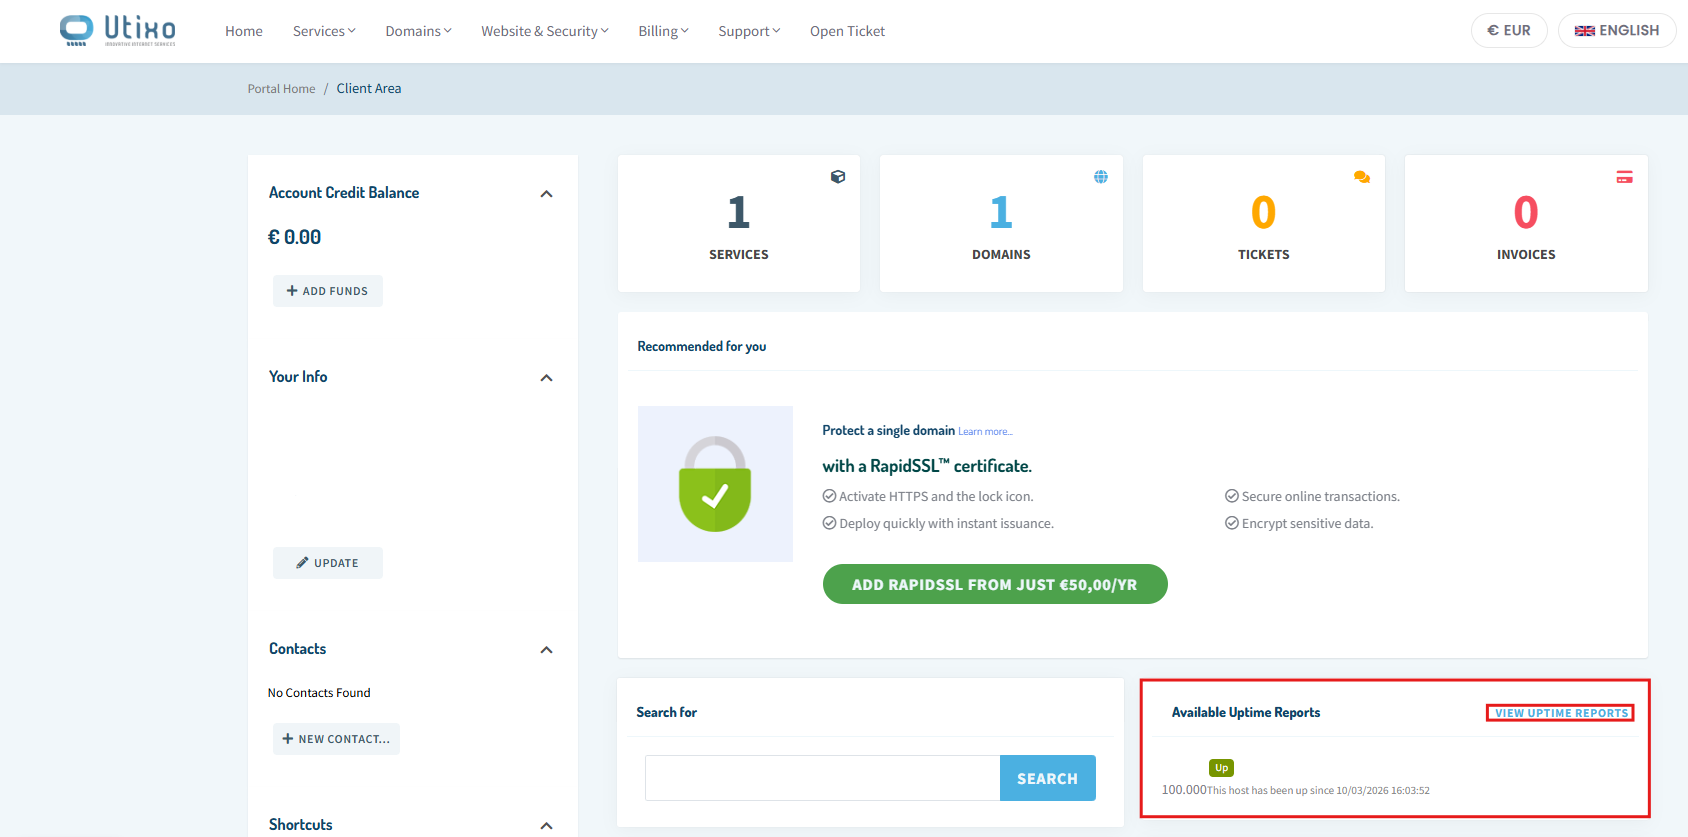The width and height of the screenshot is (1688, 837).
Task: Switch language via the ENGLISH button
Action: [1617, 30]
